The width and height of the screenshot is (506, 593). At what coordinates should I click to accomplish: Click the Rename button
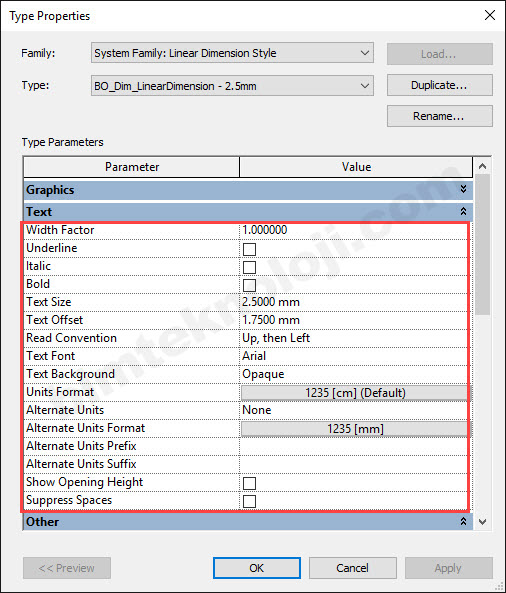coord(439,116)
